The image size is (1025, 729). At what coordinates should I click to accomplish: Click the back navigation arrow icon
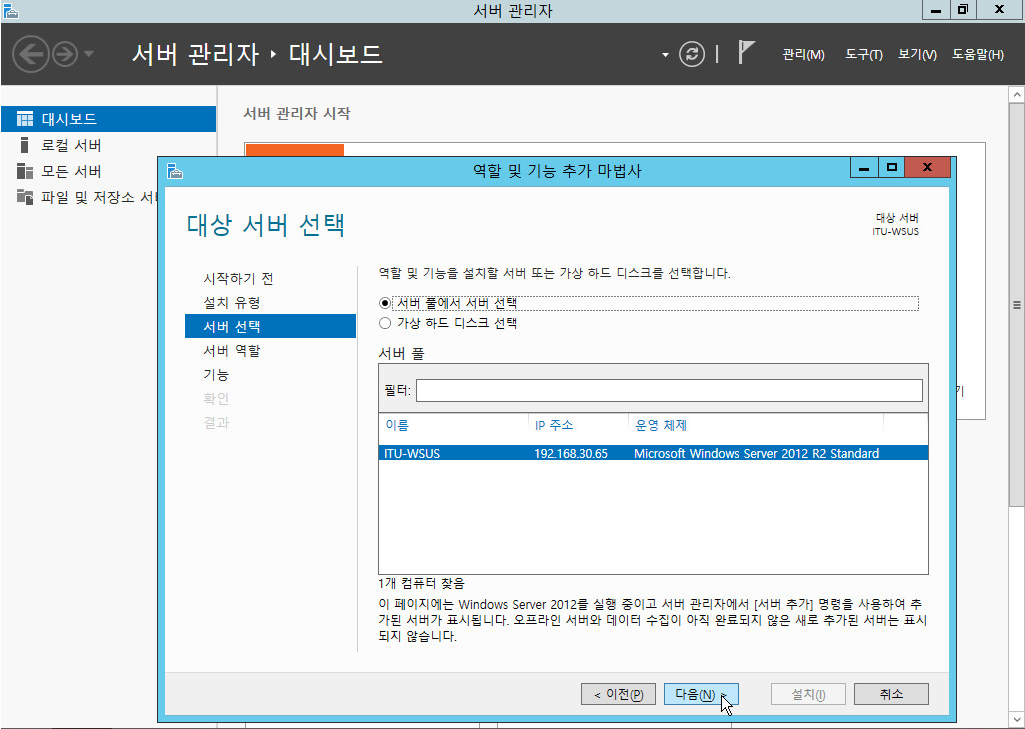[31, 54]
